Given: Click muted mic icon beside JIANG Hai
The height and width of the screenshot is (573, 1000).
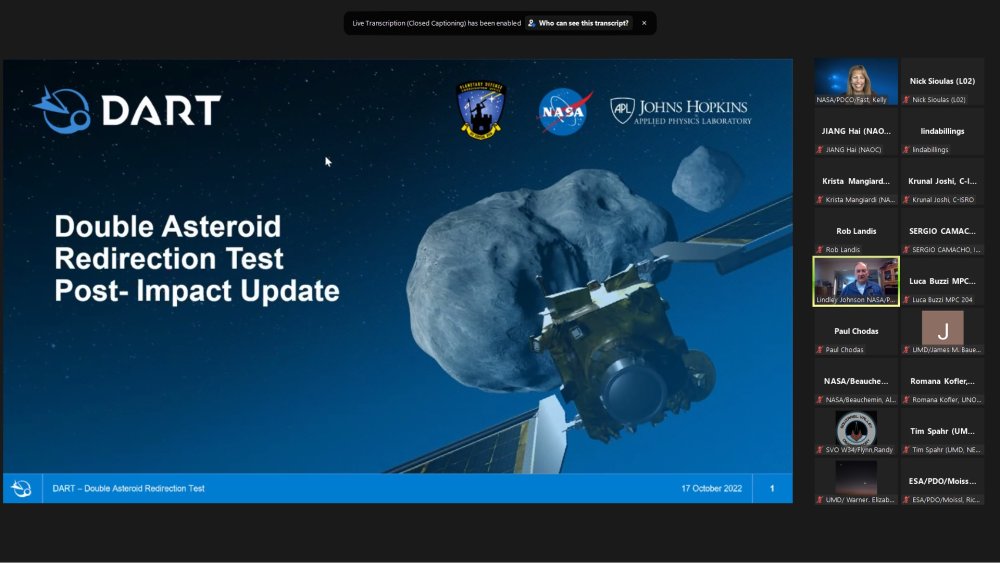Looking at the screenshot, I should (820, 150).
